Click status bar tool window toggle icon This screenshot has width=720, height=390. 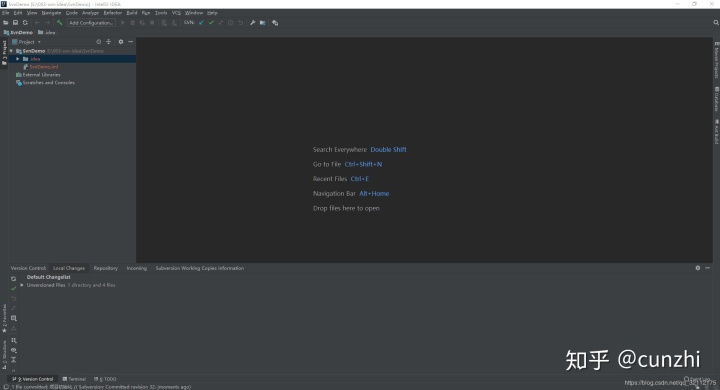(5, 387)
